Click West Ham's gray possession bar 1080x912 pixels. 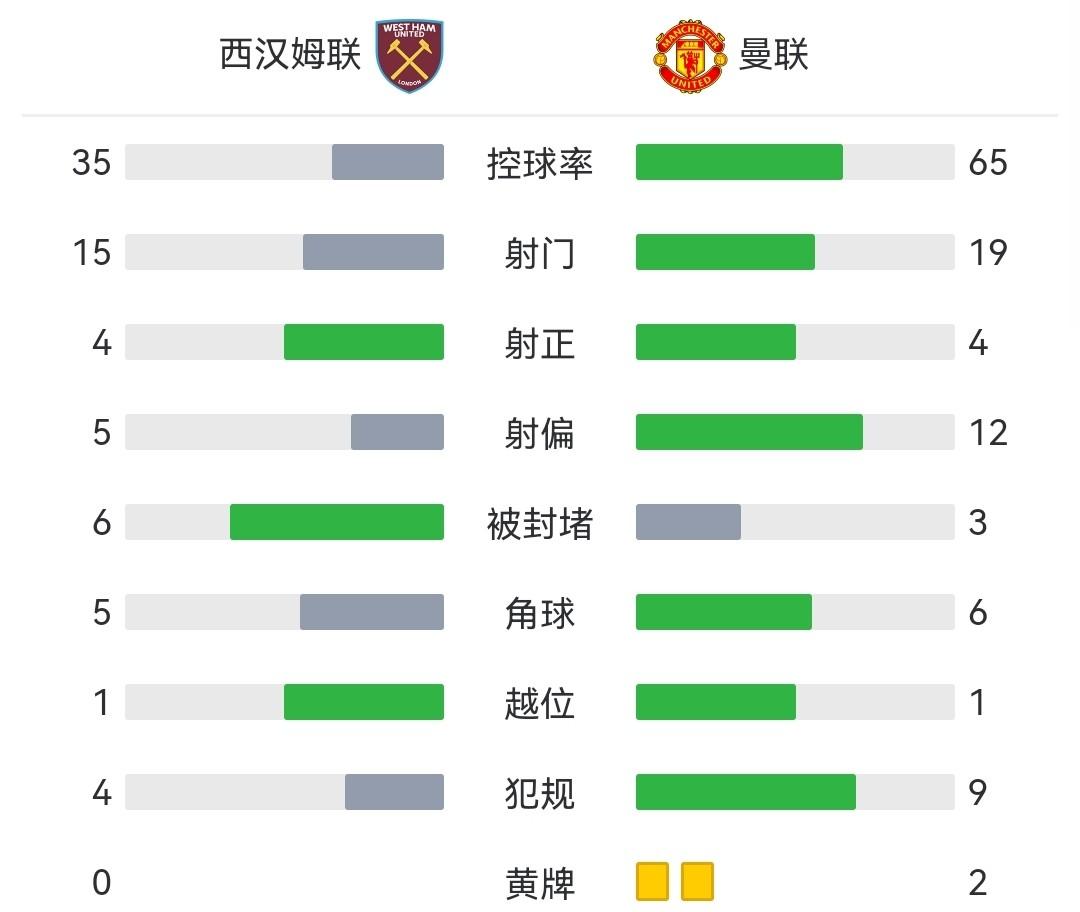388,162
